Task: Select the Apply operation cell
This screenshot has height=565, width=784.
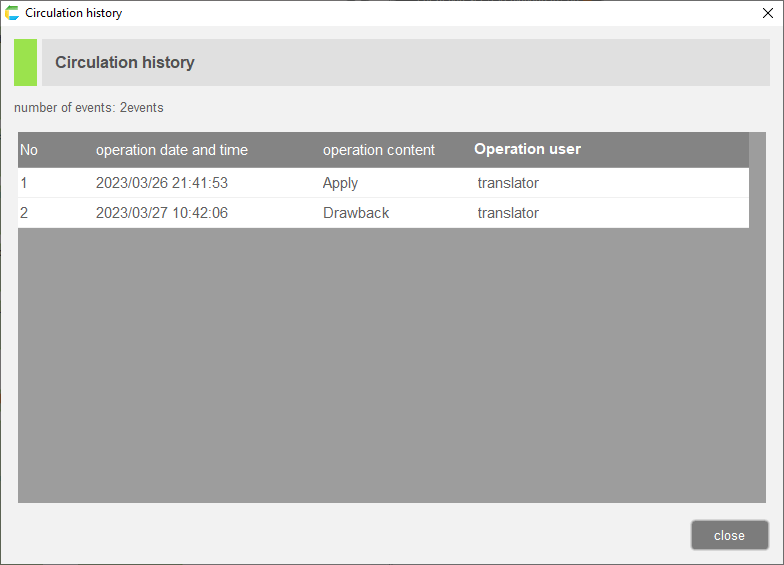Action: pos(340,183)
